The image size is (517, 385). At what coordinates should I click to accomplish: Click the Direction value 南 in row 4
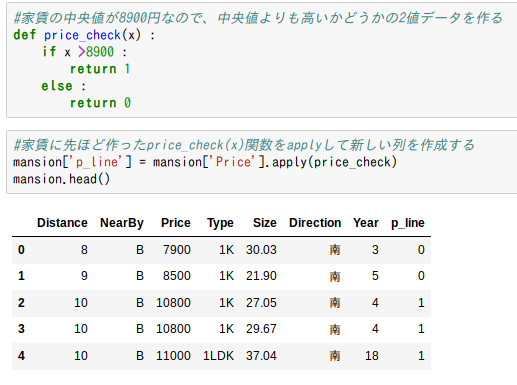pyautogui.click(x=335, y=356)
